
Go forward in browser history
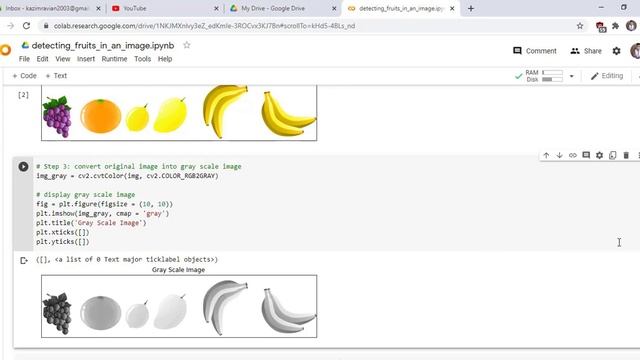(x=11, y=26)
